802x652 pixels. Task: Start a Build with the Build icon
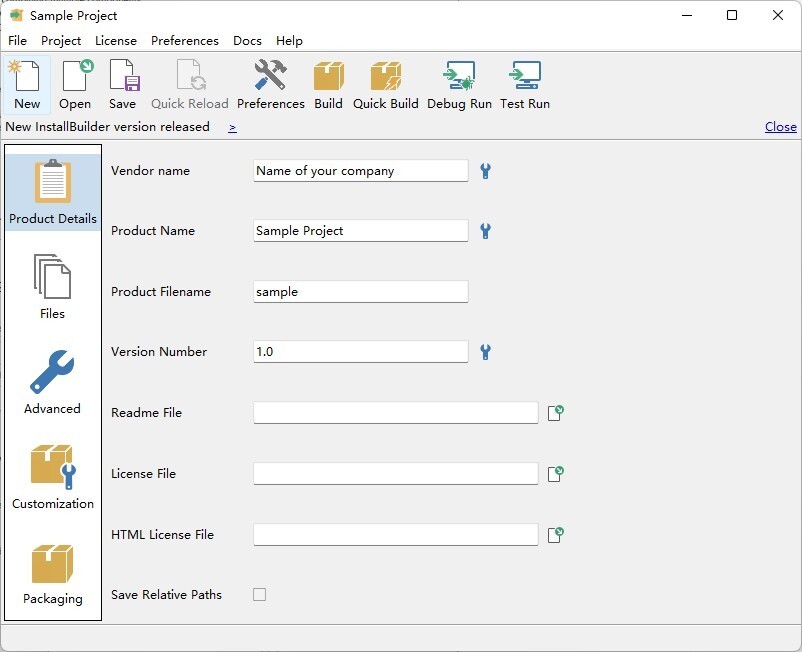328,84
